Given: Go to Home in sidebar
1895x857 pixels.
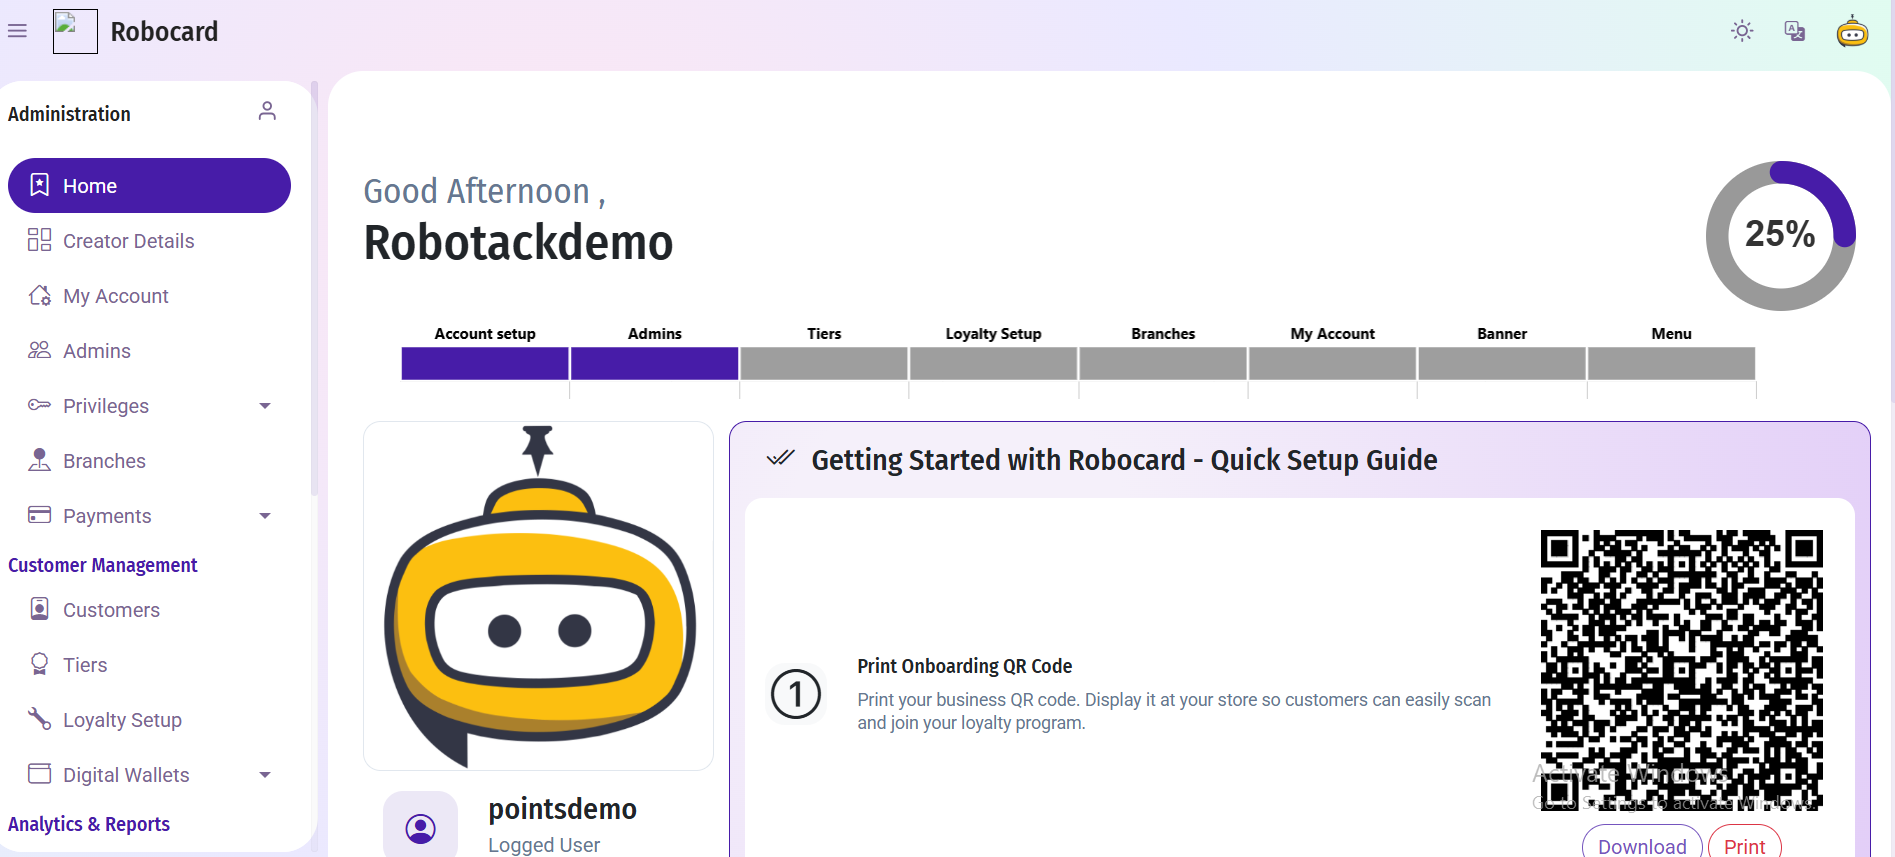Looking at the screenshot, I should (x=149, y=185).
